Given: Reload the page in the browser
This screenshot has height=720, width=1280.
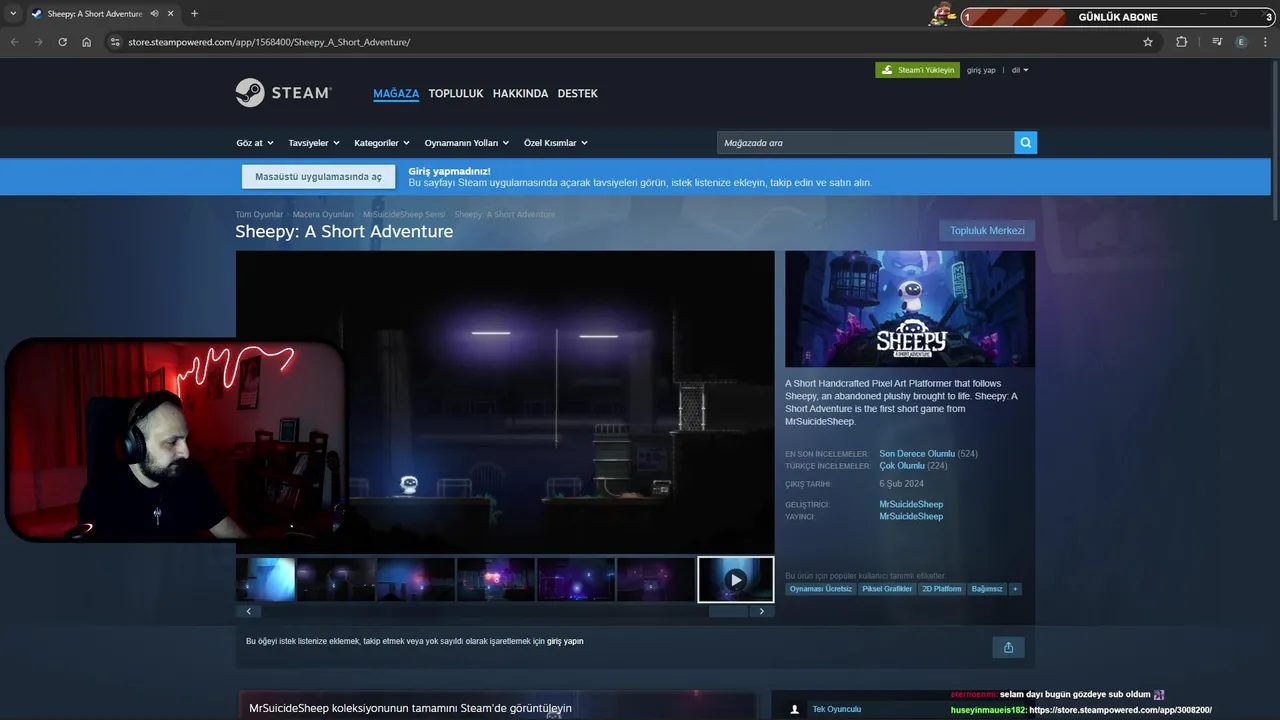Looking at the screenshot, I should (62, 42).
